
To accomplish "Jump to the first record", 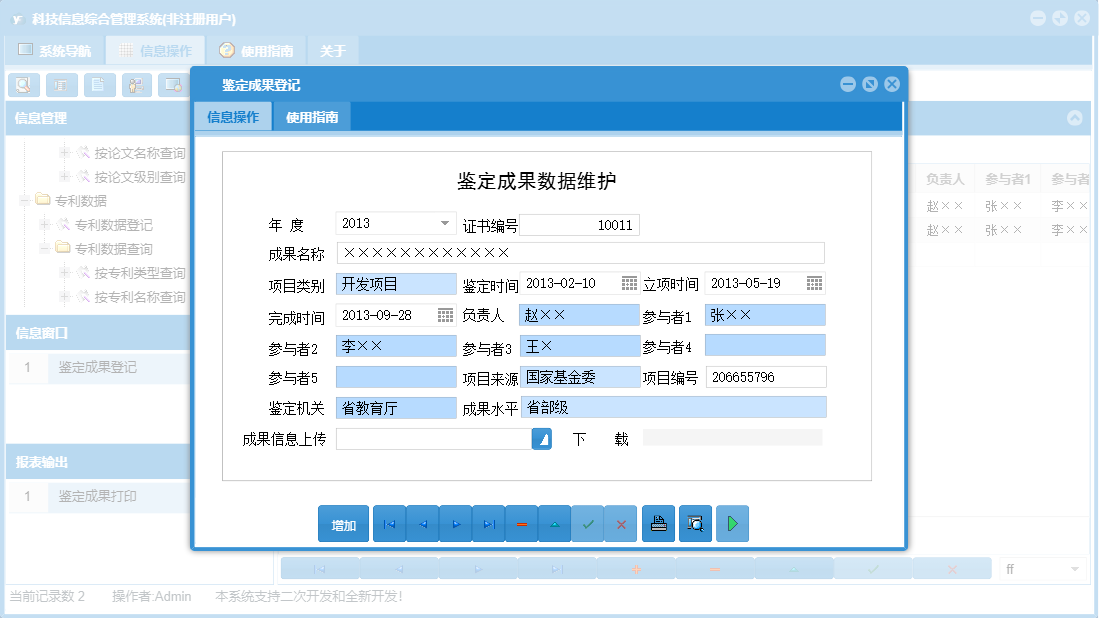I will 390,523.
